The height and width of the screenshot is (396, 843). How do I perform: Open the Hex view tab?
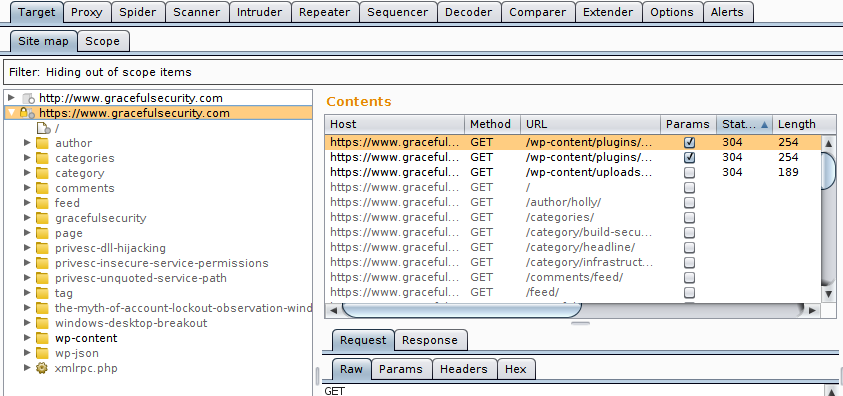pos(516,369)
